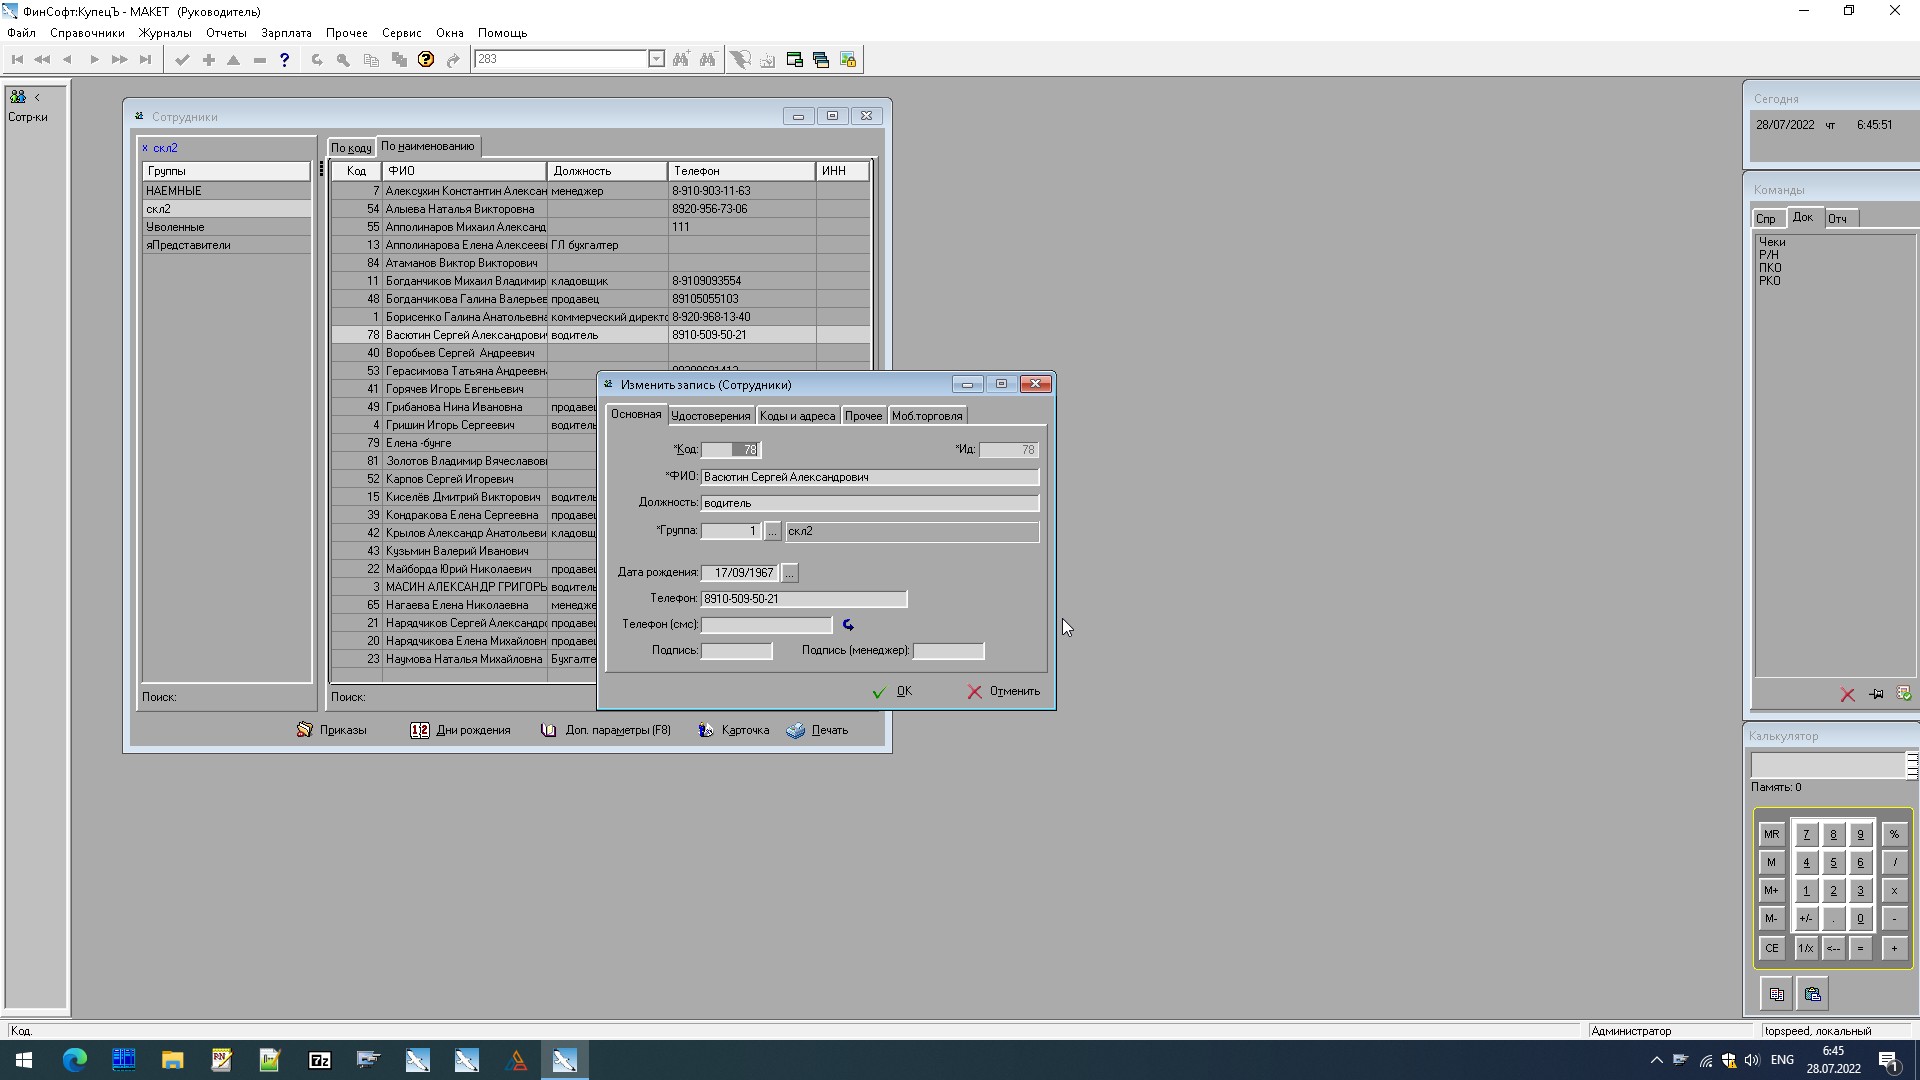Click into the Должность input field
Screen dimensions: 1920x1080
click(869, 503)
